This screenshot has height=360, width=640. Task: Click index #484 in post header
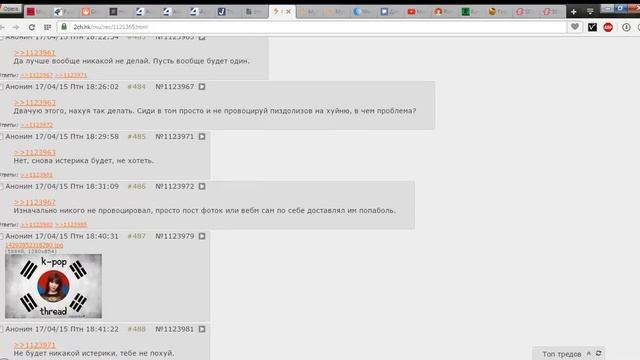pos(136,87)
